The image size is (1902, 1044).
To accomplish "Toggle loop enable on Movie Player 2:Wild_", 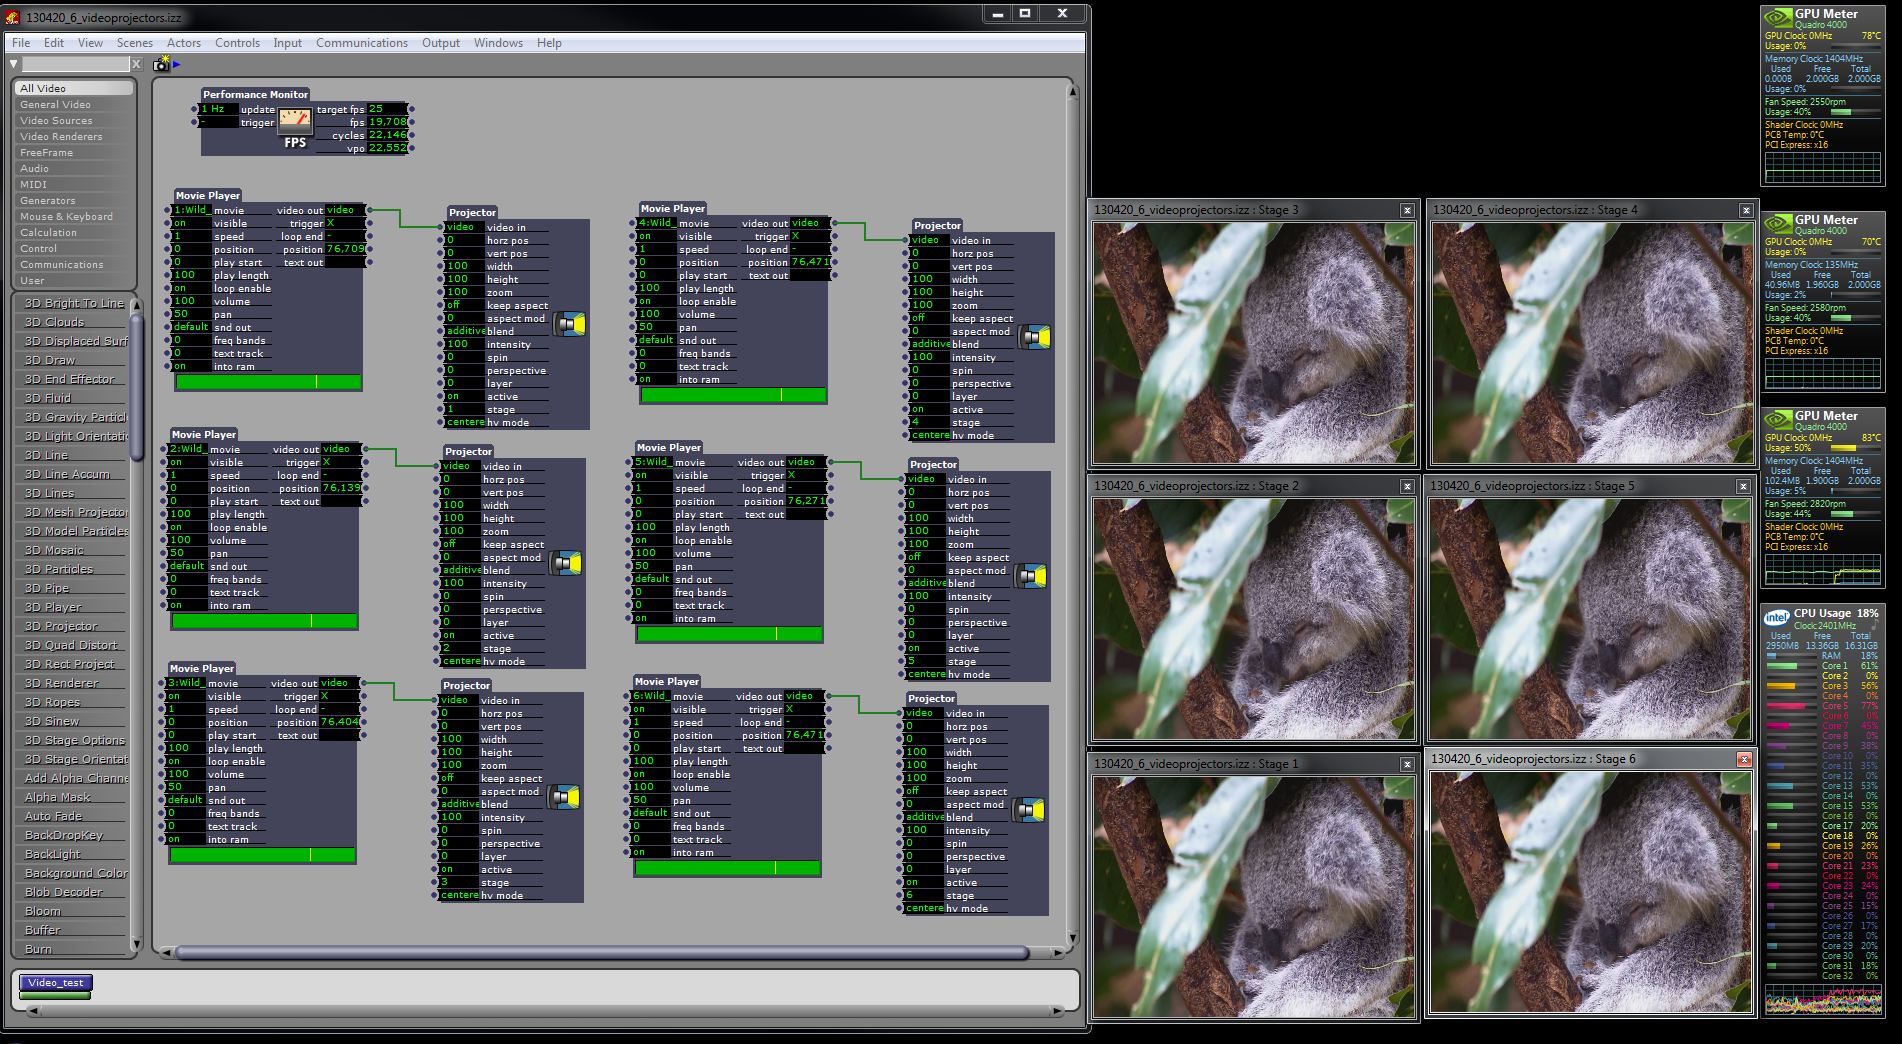I will click(187, 527).
